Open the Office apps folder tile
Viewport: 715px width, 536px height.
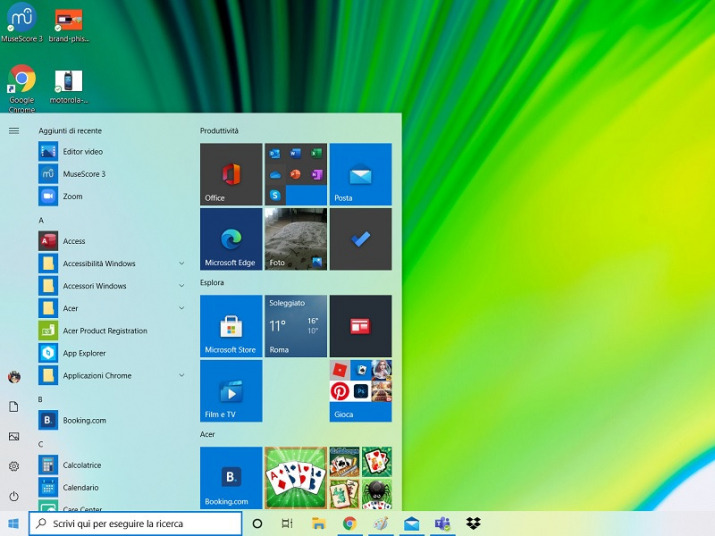295,174
